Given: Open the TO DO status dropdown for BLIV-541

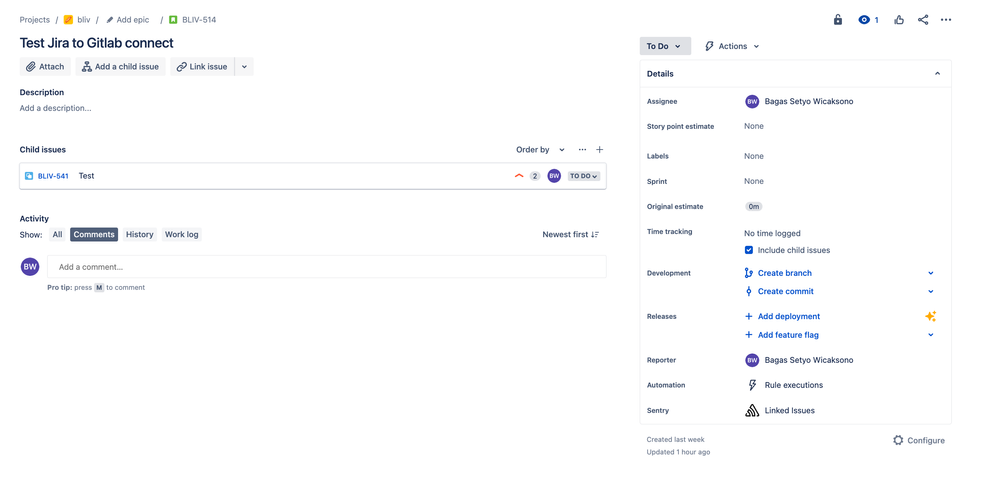Looking at the screenshot, I should click(x=584, y=176).
